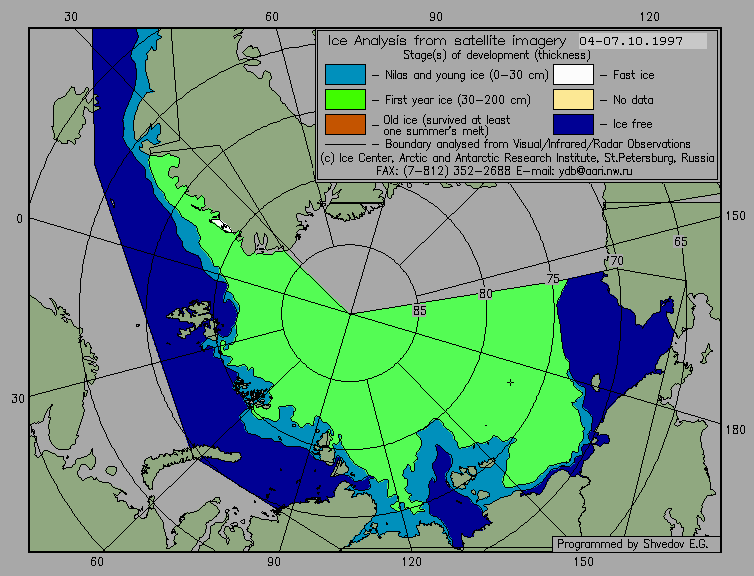
Task: Click the white fast ice patch near Greenland
Action: [x=224, y=225]
